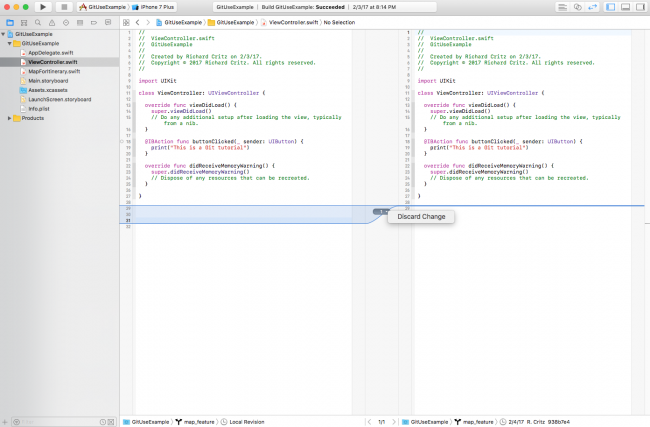650x427 pixels.
Task: Go back in editor history
Action: [x=138, y=22]
